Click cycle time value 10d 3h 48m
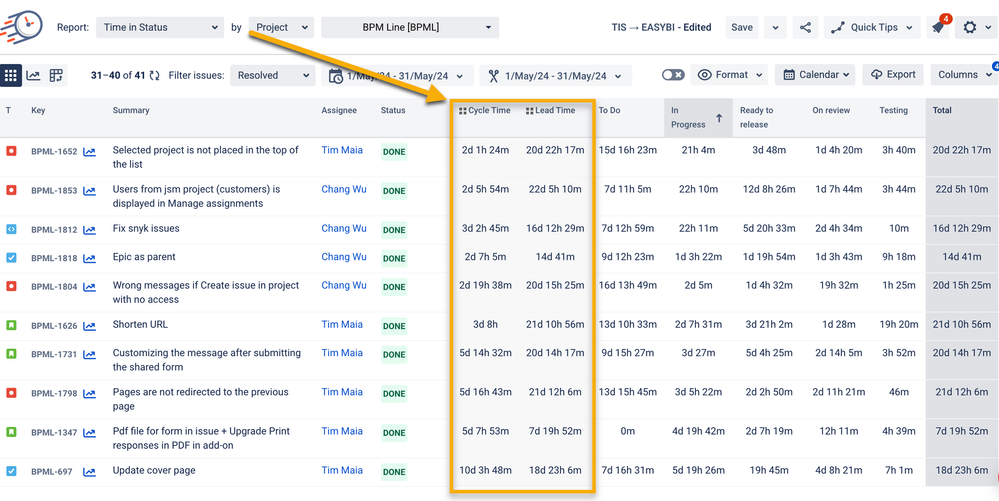Viewport: 999px width, 501px height. 485,470
